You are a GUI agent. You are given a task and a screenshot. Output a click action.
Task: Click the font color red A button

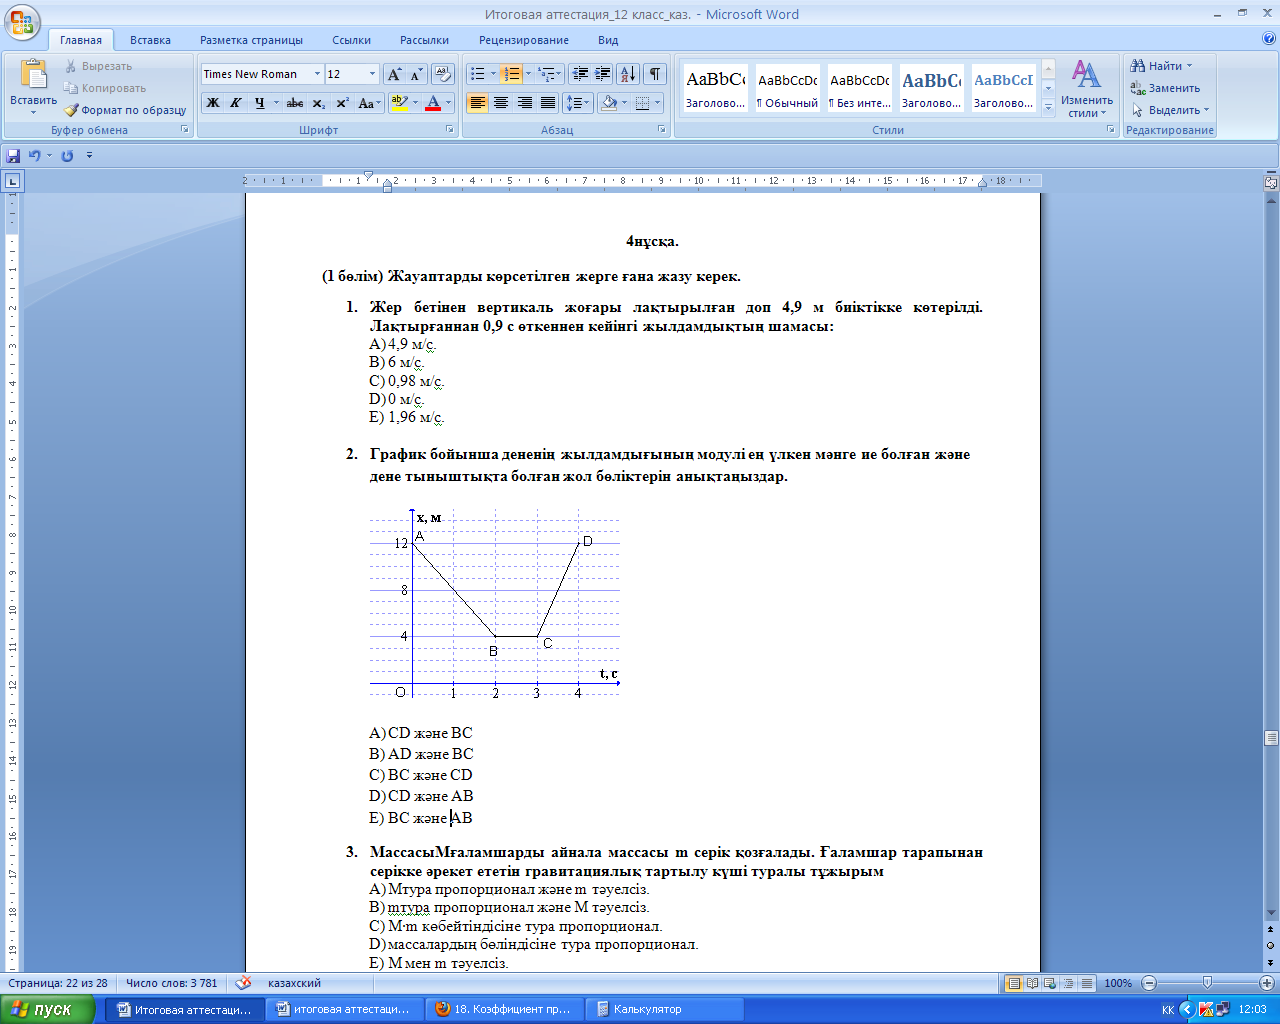coord(433,103)
